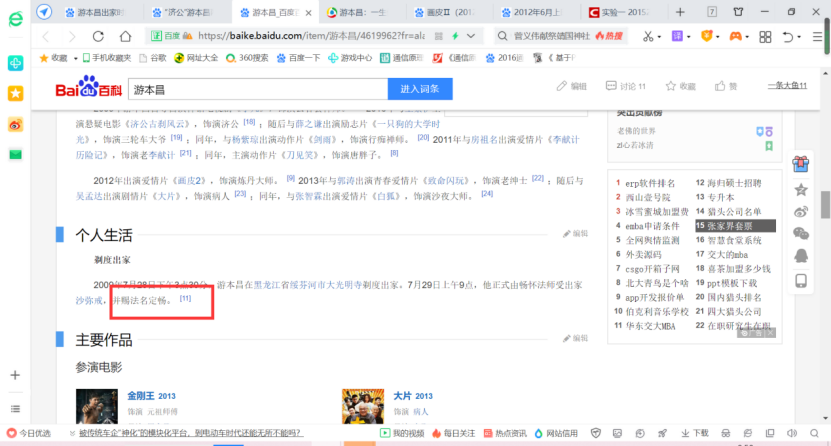Open the 金刚王 2013 film link
The height and width of the screenshot is (446, 831).
click(151, 396)
